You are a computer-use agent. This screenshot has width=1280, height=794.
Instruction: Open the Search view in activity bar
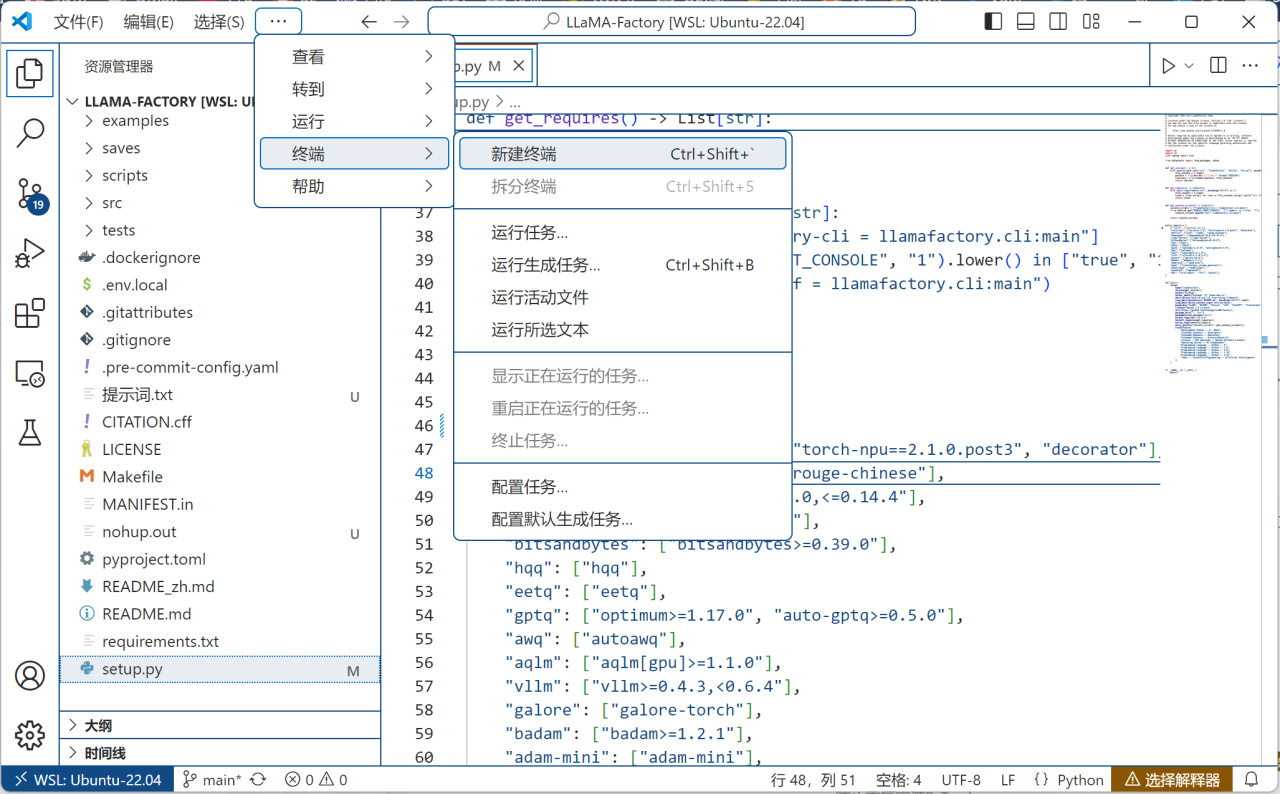click(x=30, y=132)
